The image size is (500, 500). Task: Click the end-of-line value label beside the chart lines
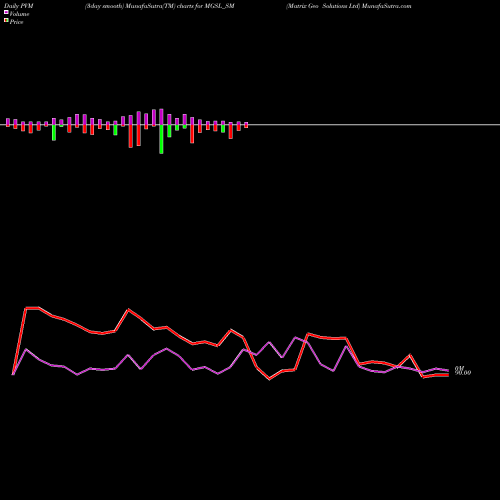coord(463,371)
